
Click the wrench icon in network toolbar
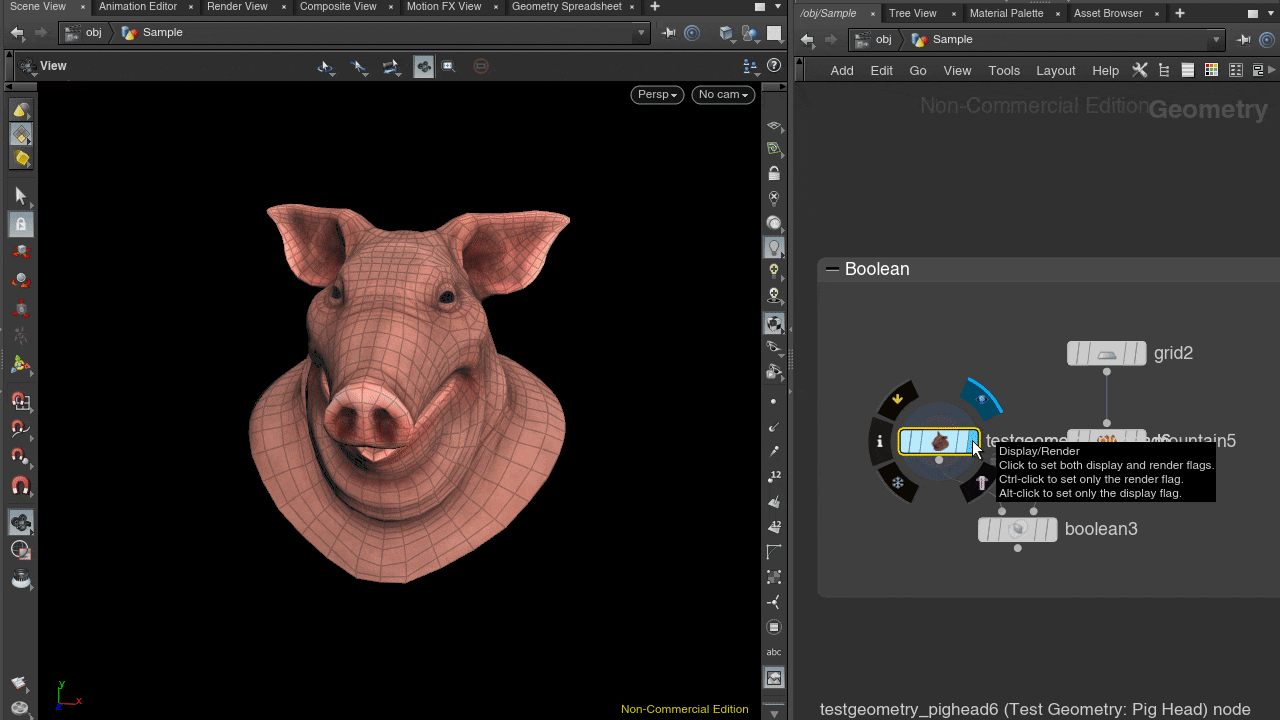[x=1139, y=70]
